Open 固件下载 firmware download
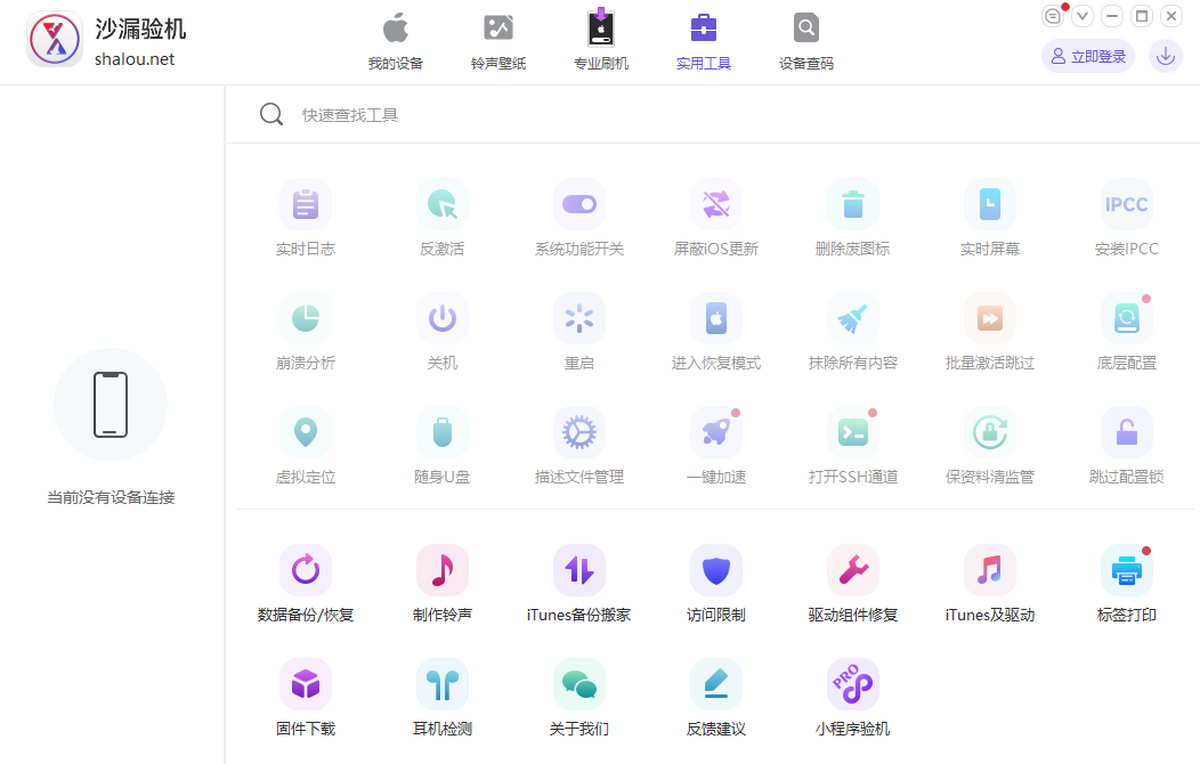The height and width of the screenshot is (764, 1200). [305, 685]
